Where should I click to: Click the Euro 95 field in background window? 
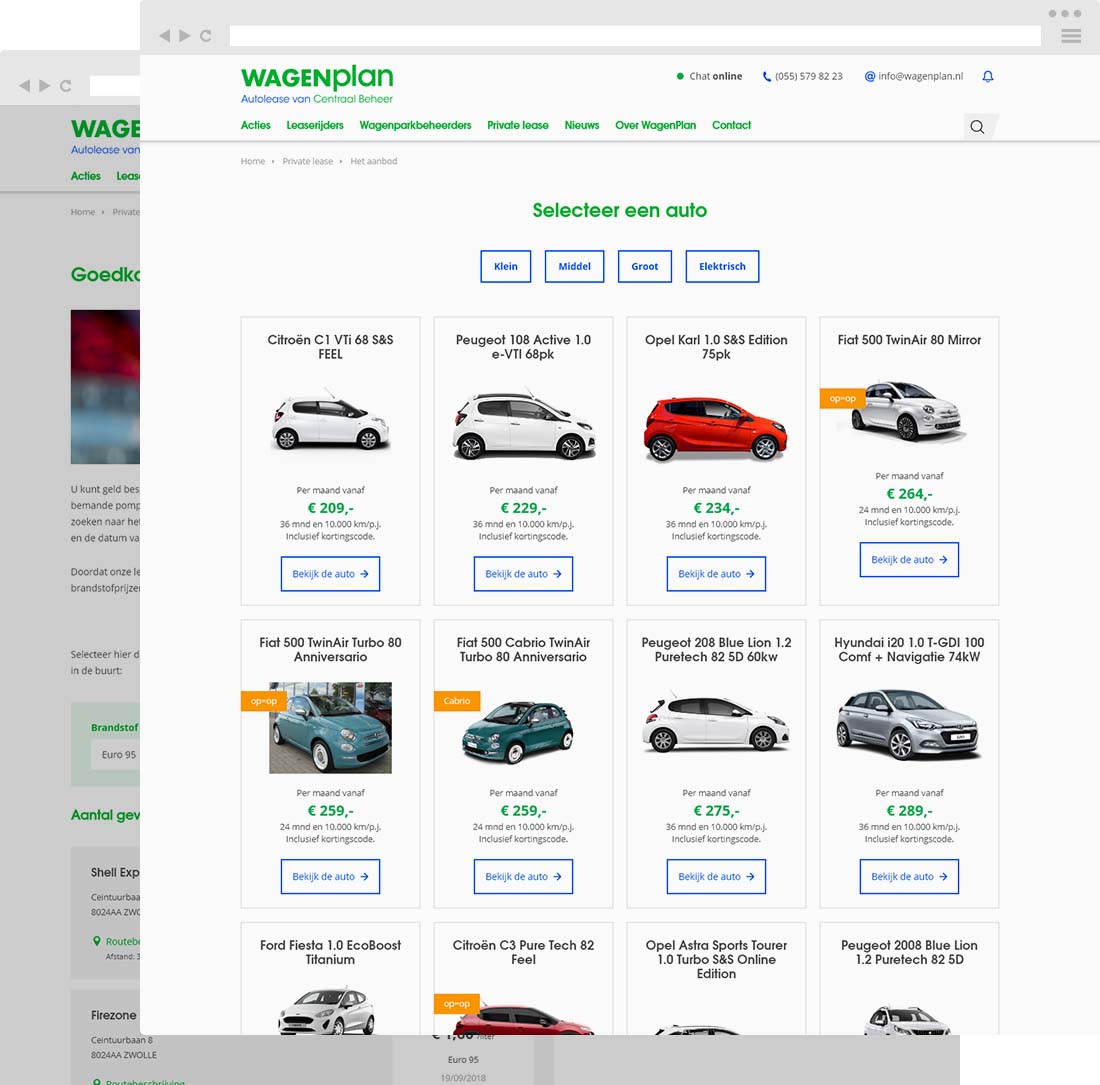116,755
